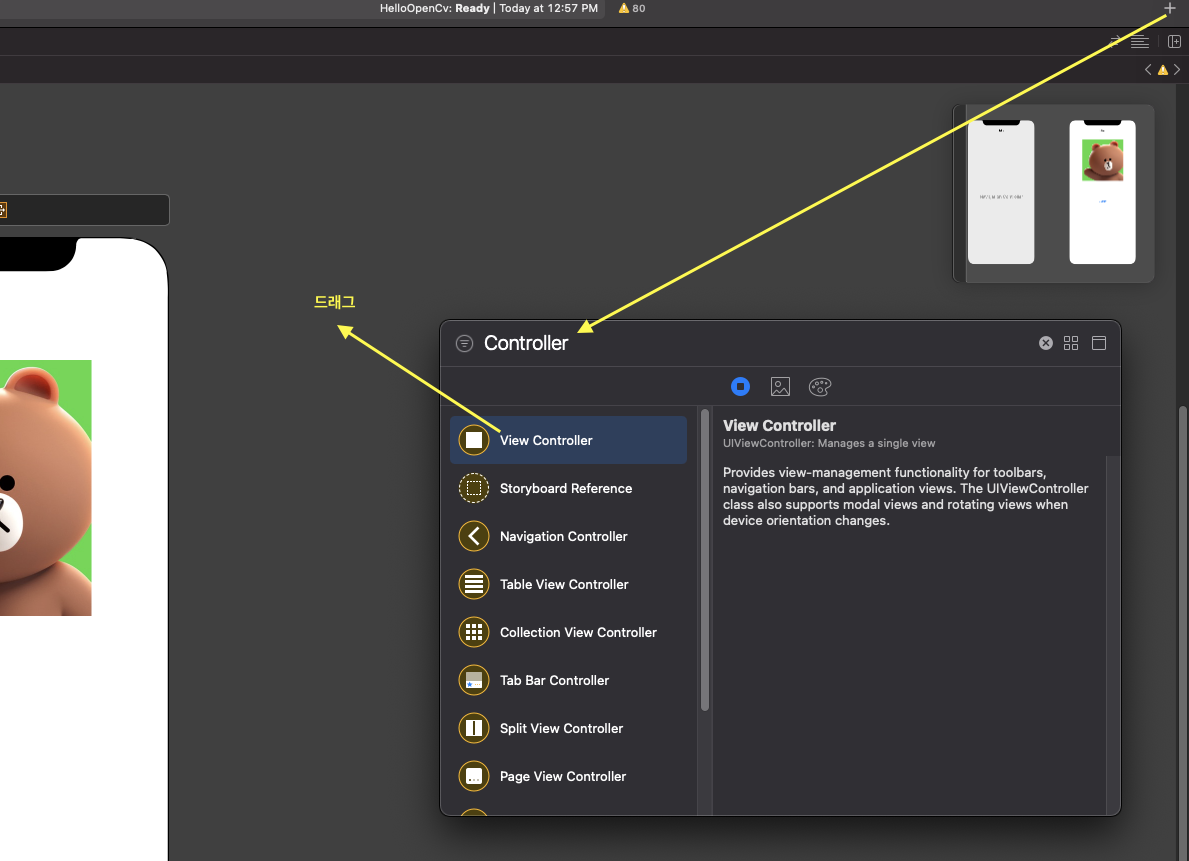Screen dimensions: 1189x861
Task: Select Page View Controller in the library
Action: click(568, 776)
